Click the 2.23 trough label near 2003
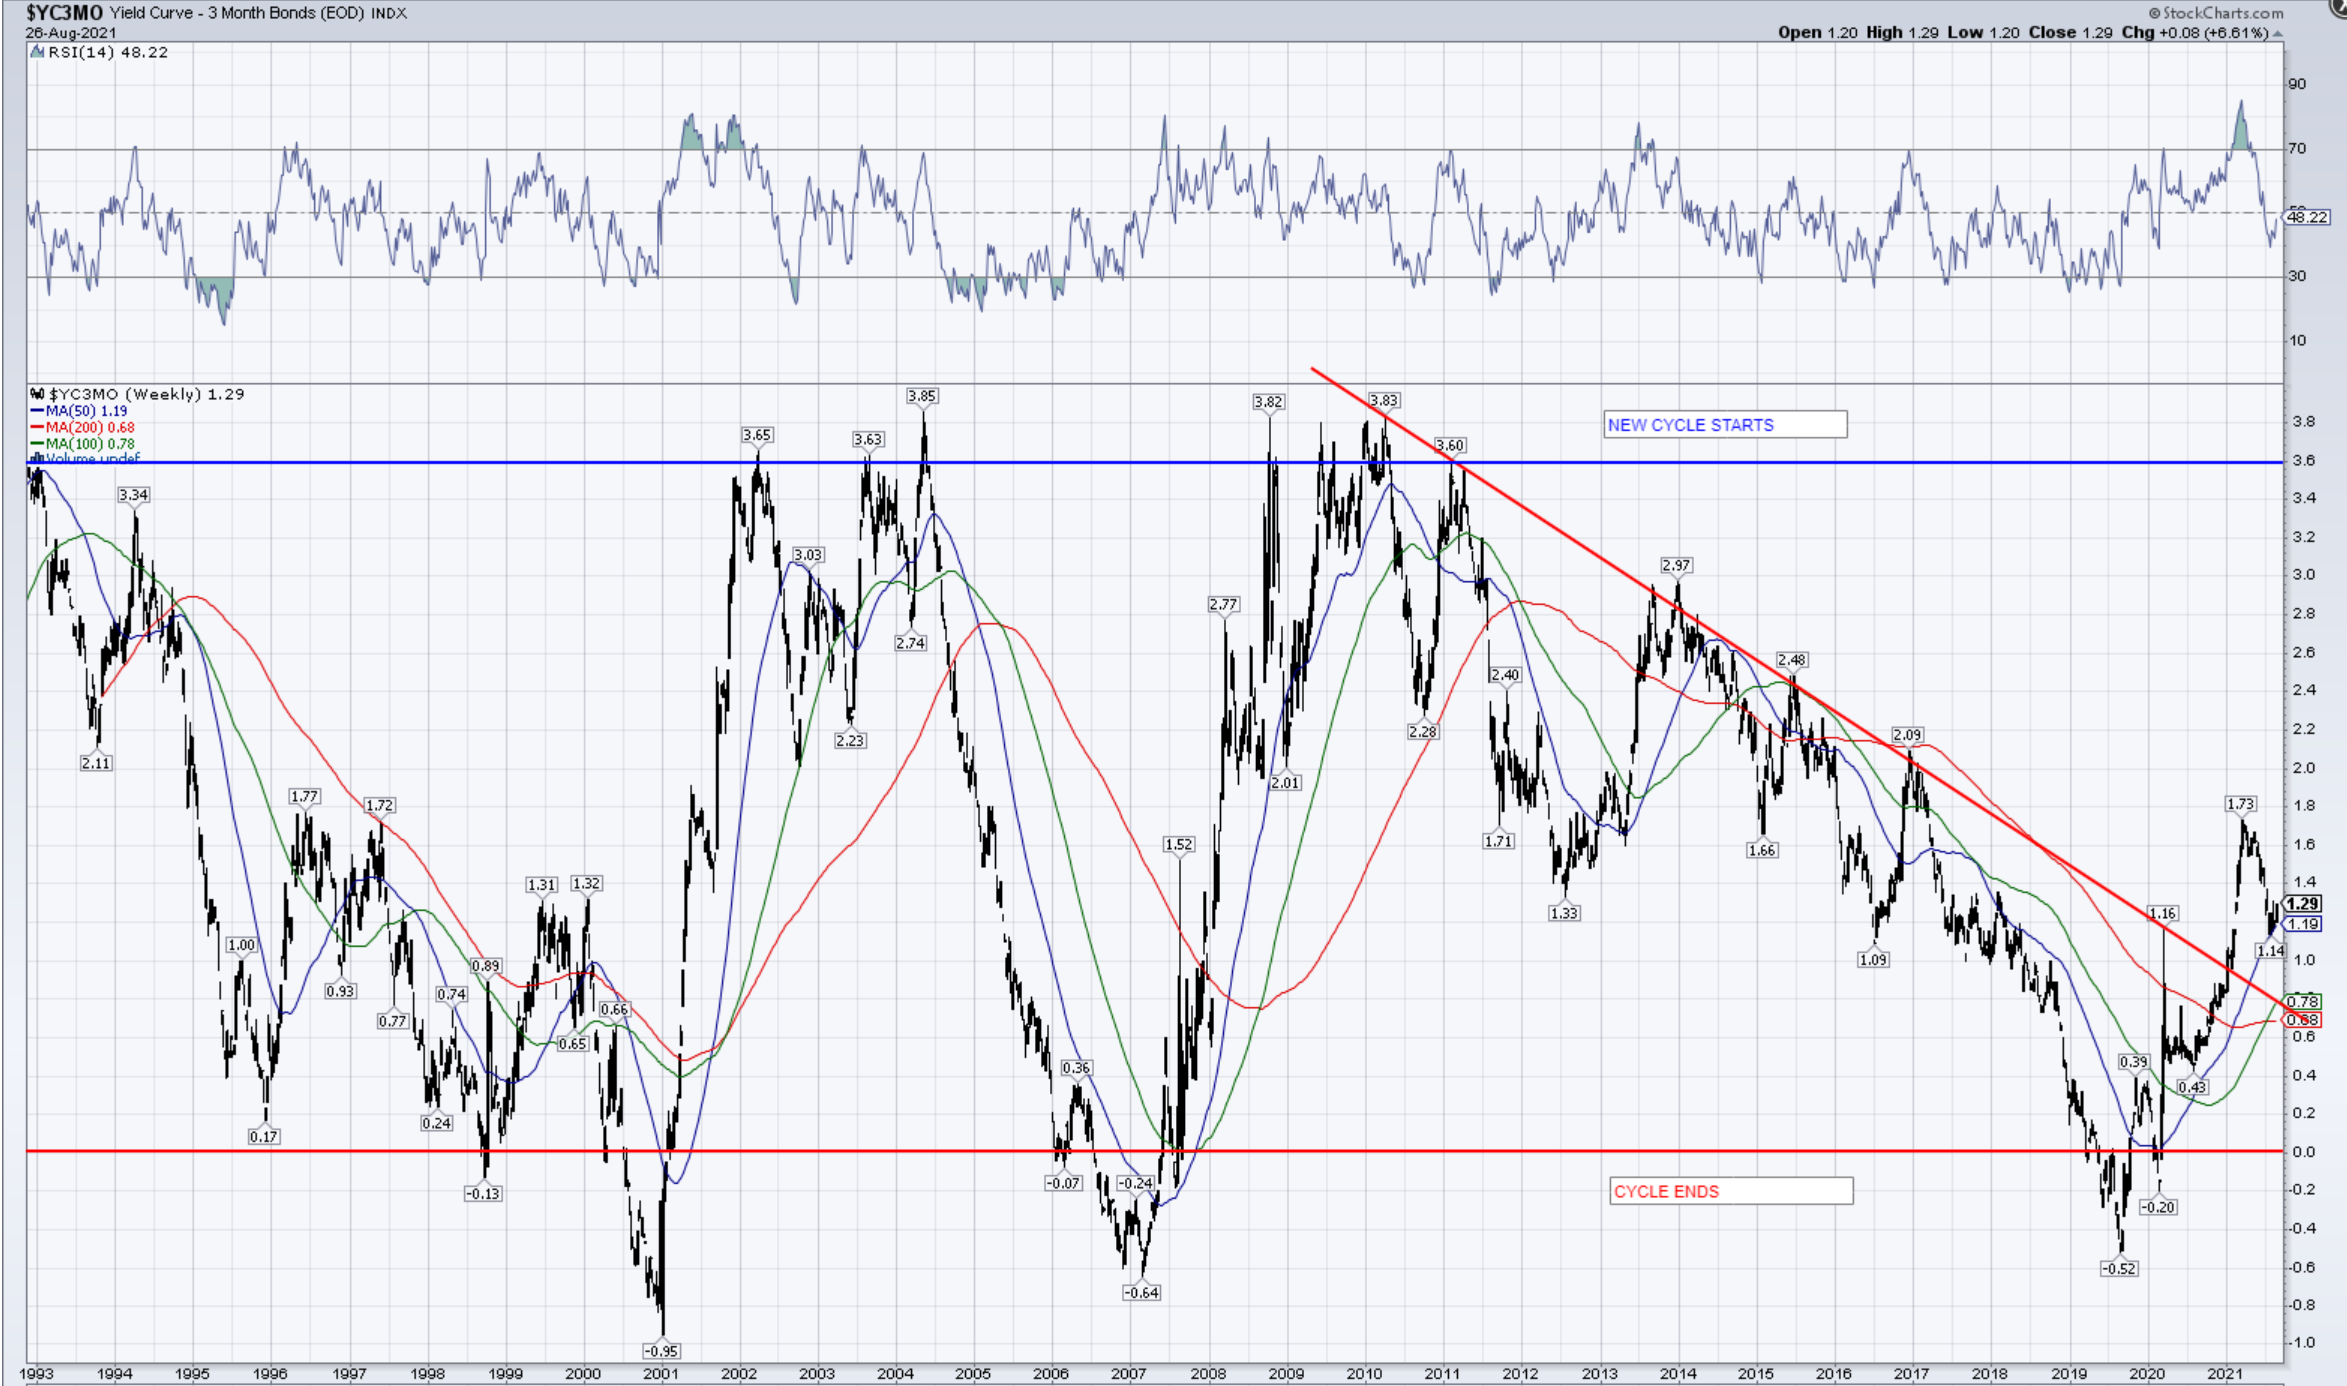 click(850, 741)
